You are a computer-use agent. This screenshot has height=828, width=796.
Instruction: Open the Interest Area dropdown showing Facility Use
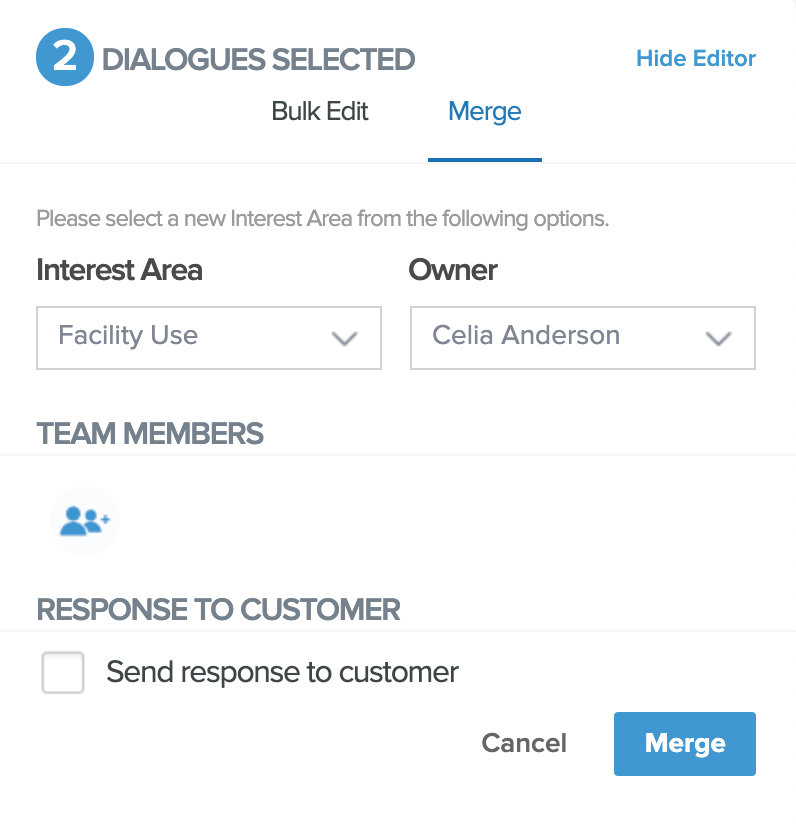[x=208, y=337]
